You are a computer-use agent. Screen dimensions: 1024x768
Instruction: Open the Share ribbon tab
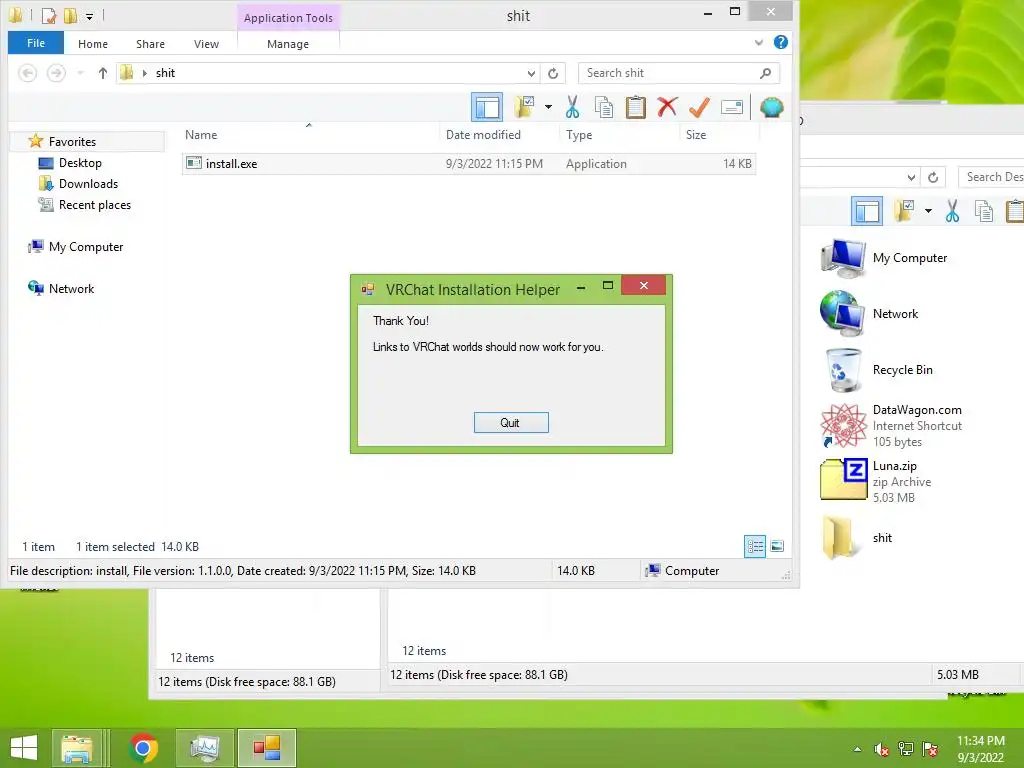(150, 44)
